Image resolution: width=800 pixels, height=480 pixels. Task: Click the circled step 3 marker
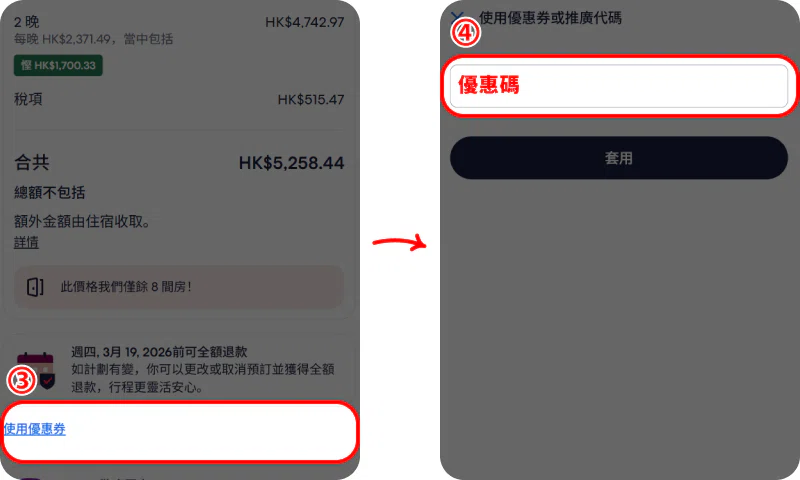tap(21, 380)
